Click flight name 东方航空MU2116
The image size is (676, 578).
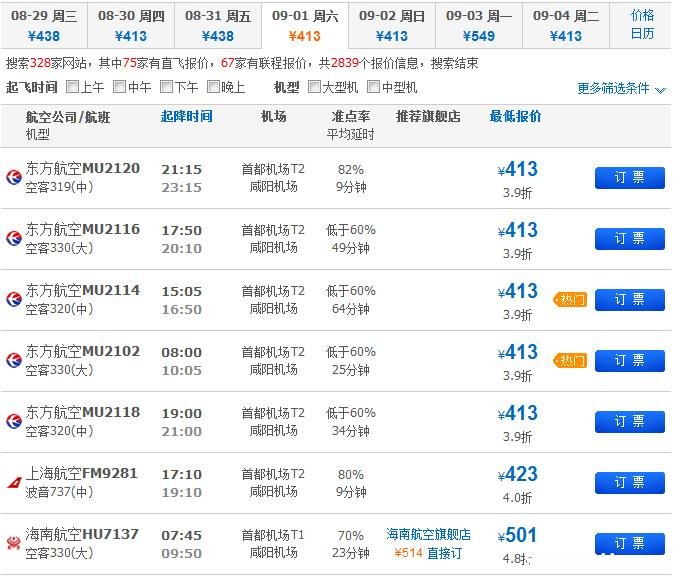(82, 229)
